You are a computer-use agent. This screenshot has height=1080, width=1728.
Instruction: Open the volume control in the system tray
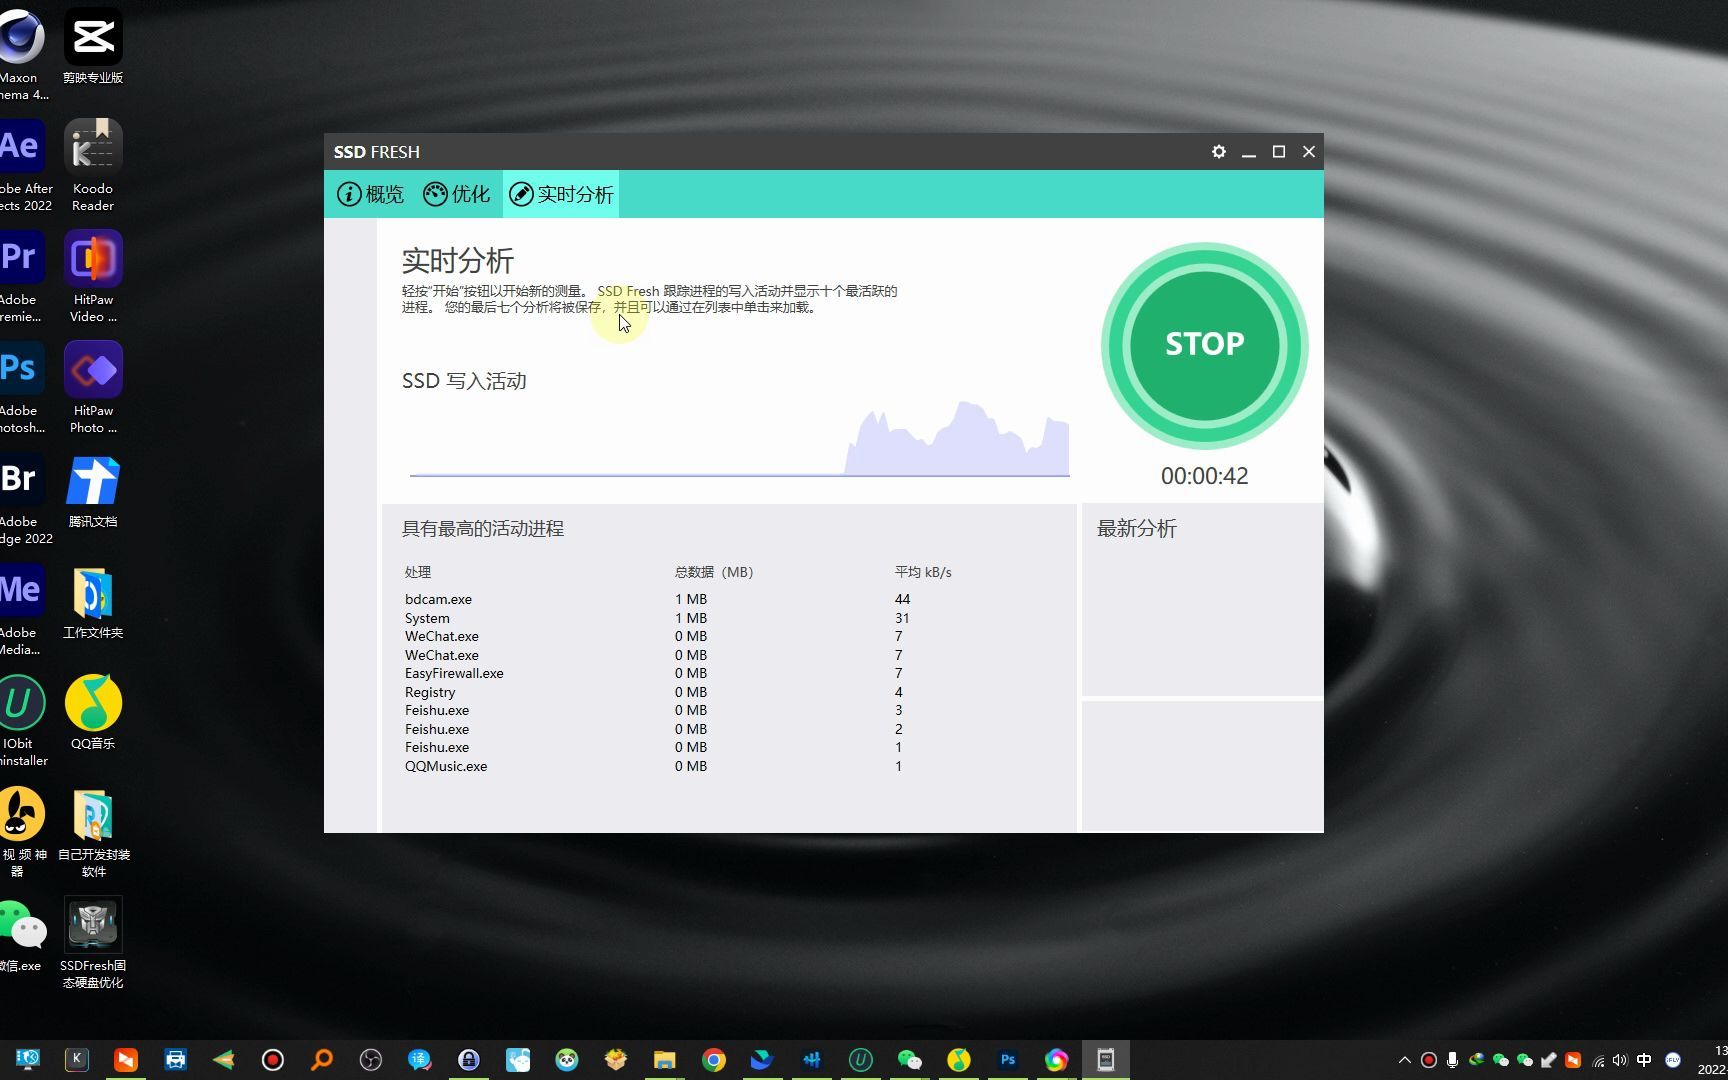point(1620,1060)
